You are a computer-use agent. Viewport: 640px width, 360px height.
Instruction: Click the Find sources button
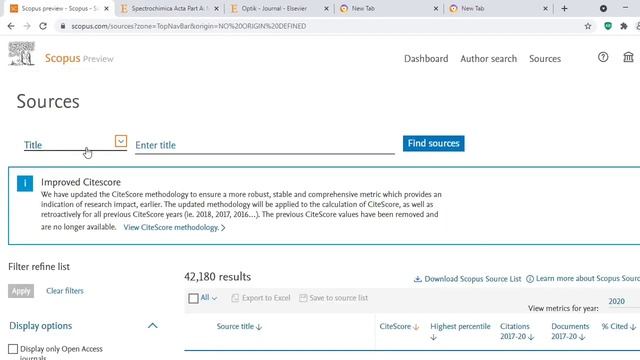point(433,144)
